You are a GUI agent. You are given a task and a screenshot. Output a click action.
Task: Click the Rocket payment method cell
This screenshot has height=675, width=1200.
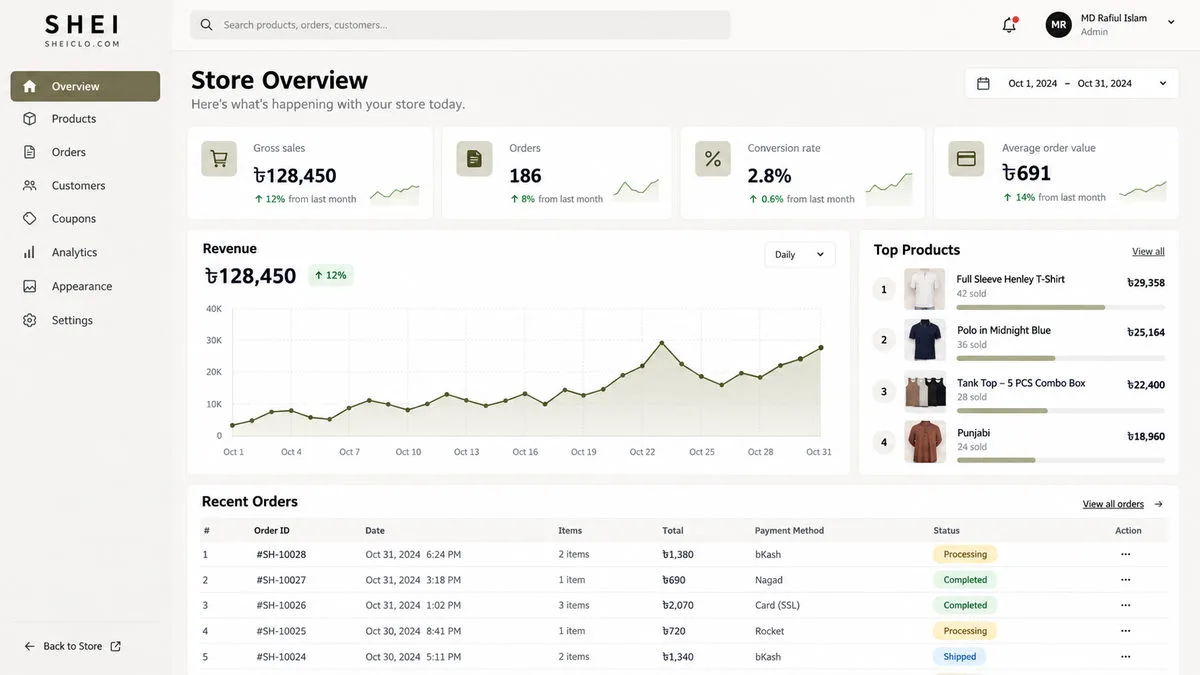coord(770,631)
